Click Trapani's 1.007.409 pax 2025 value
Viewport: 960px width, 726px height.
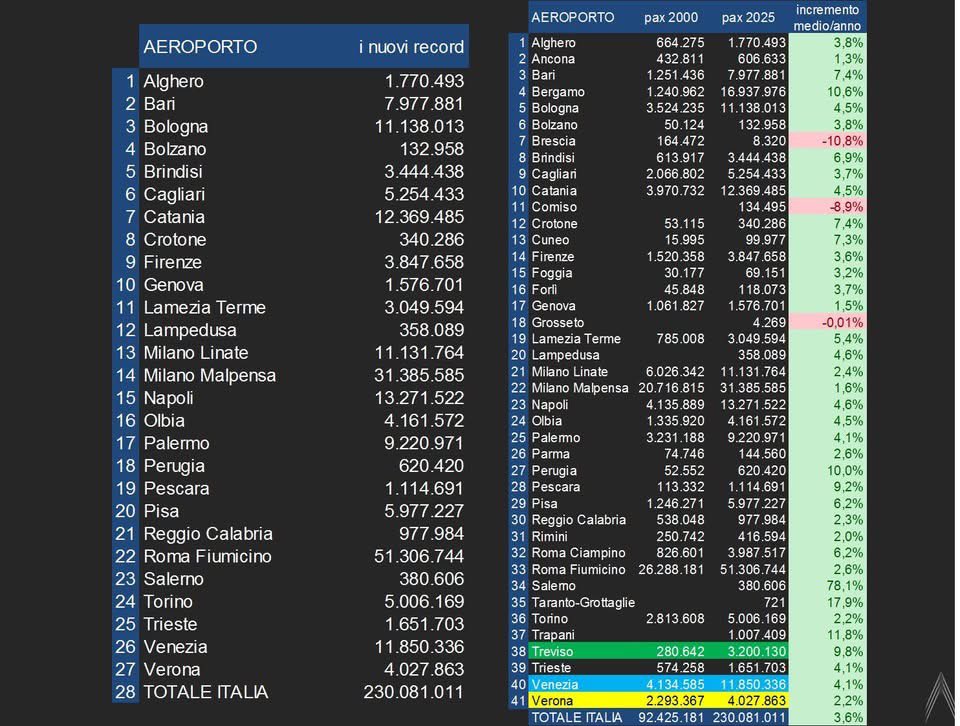click(x=757, y=635)
